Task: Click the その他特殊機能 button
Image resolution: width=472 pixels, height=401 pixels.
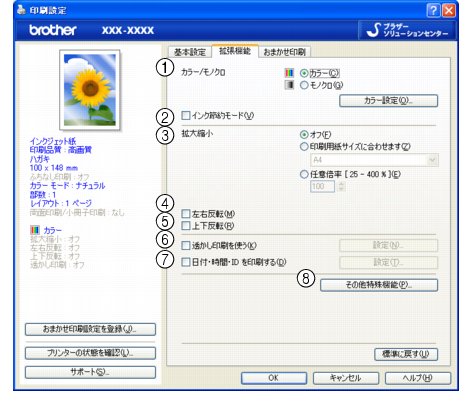Action: click(379, 285)
